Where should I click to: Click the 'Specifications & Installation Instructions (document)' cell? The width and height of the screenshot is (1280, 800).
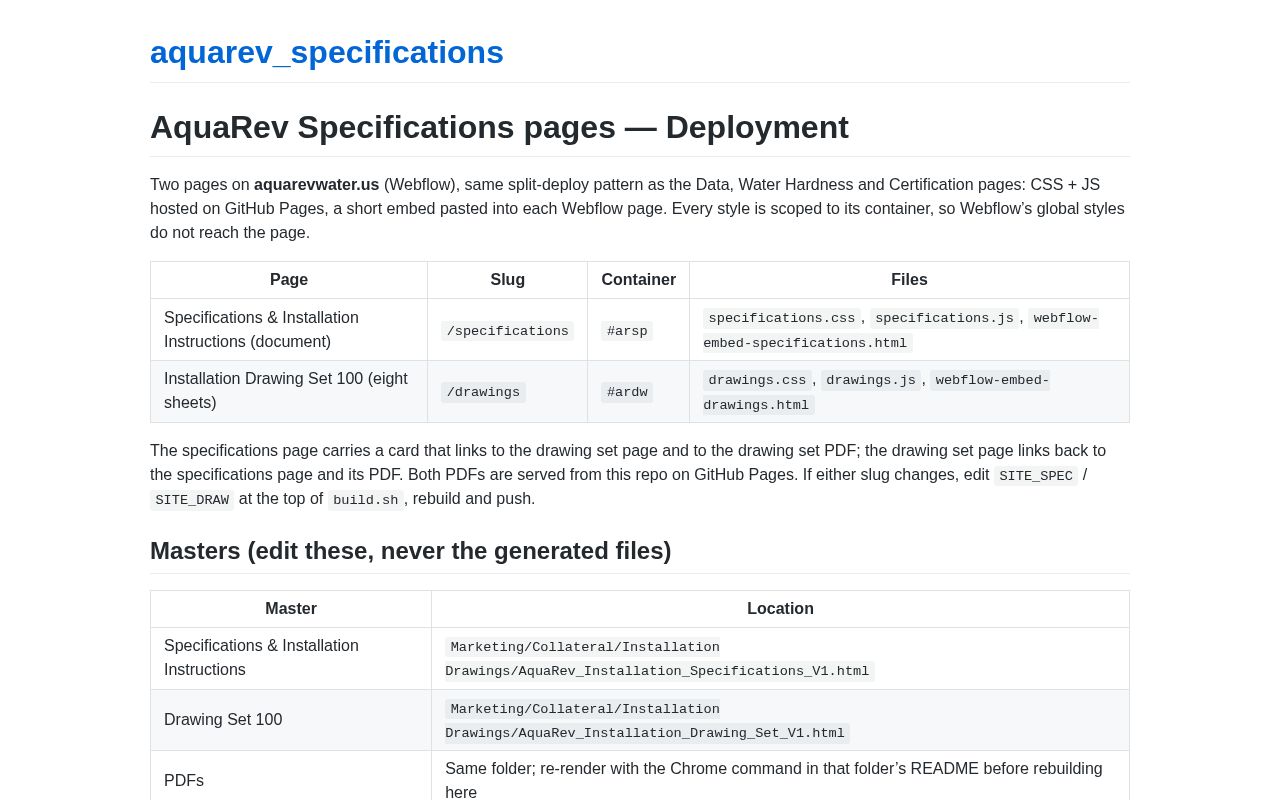pyautogui.click(x=289, y=330)
